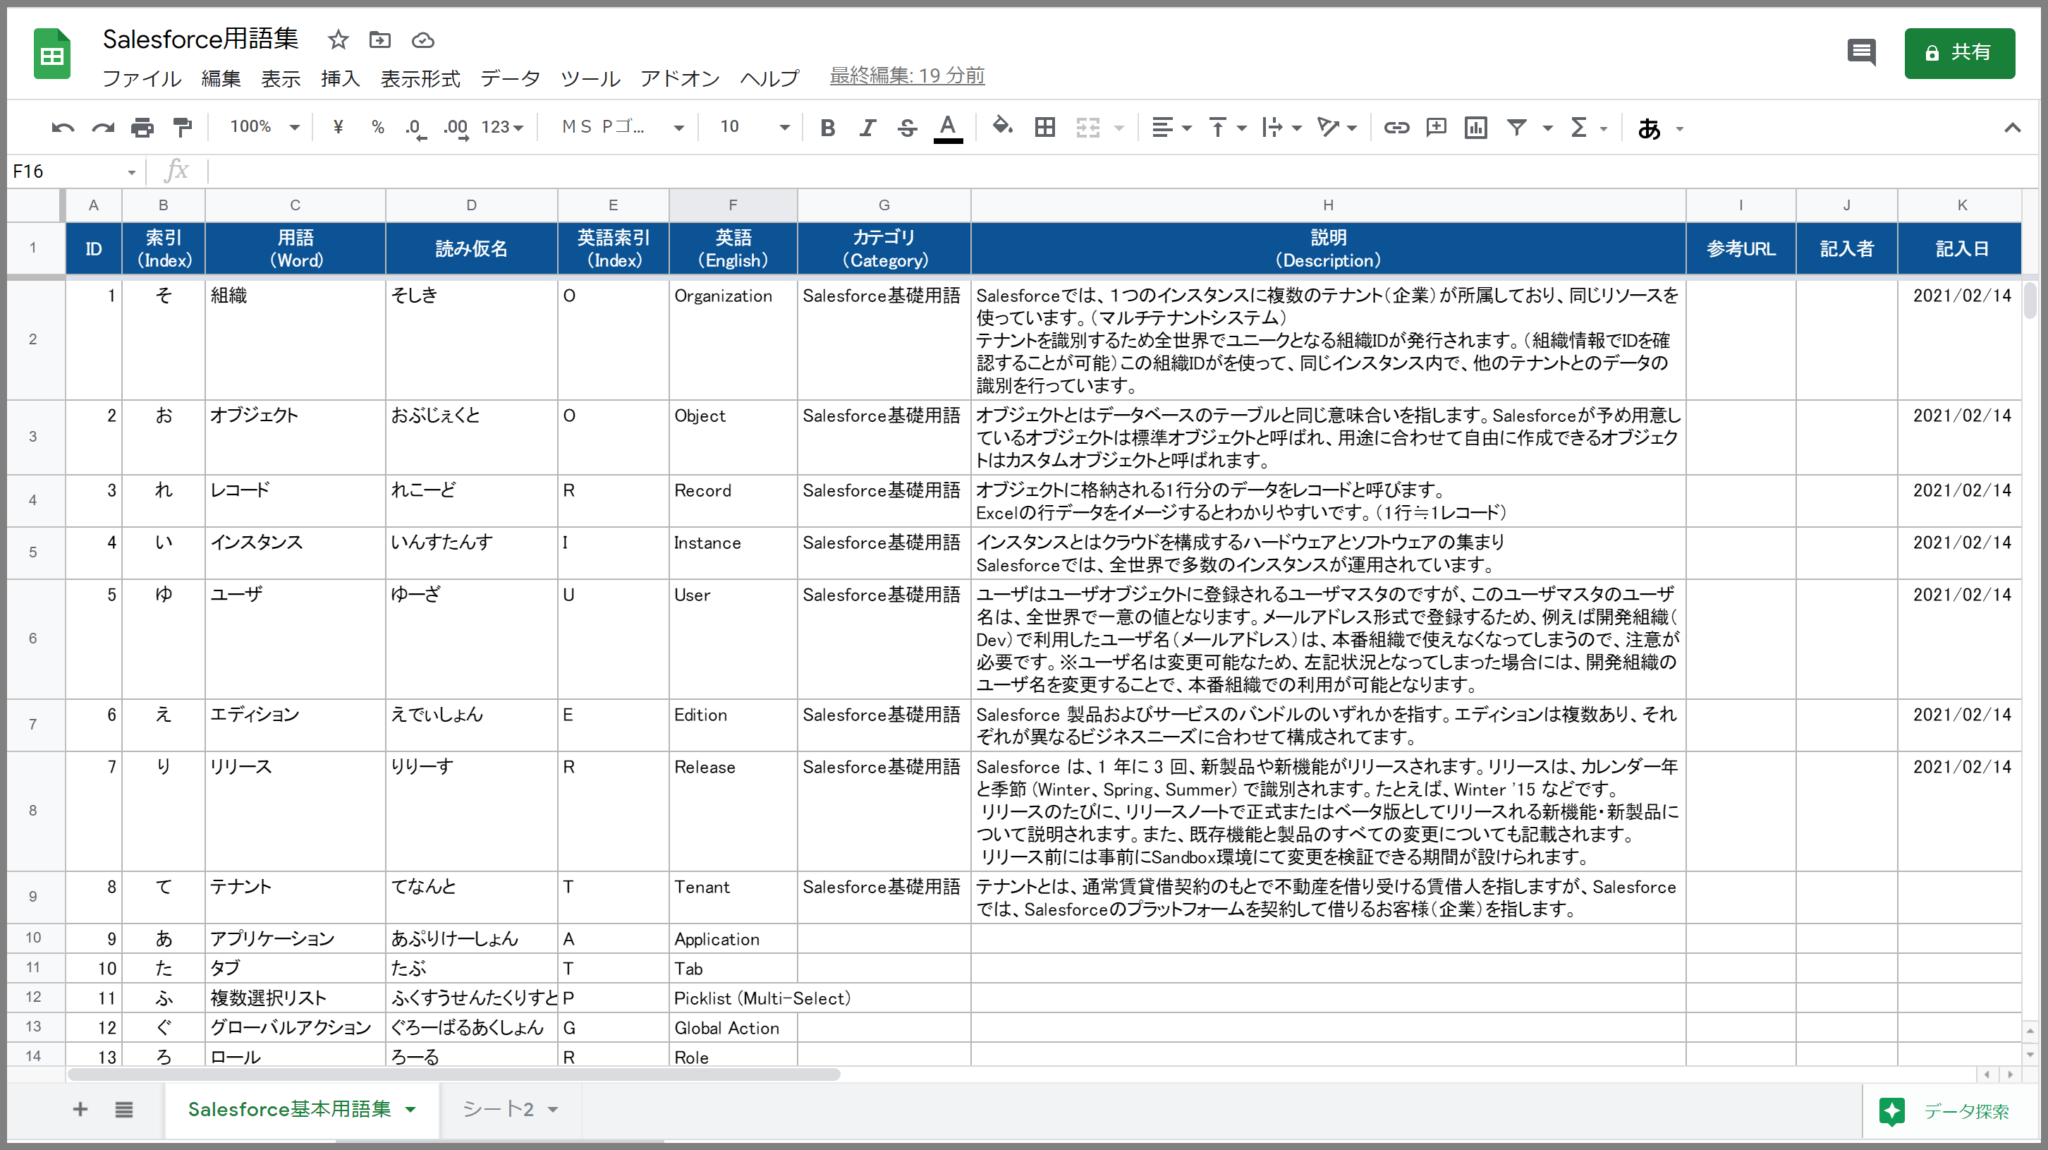2048x1150 pixels.
Task: Open the 123 number format dropdown
Action: point(502,127)
